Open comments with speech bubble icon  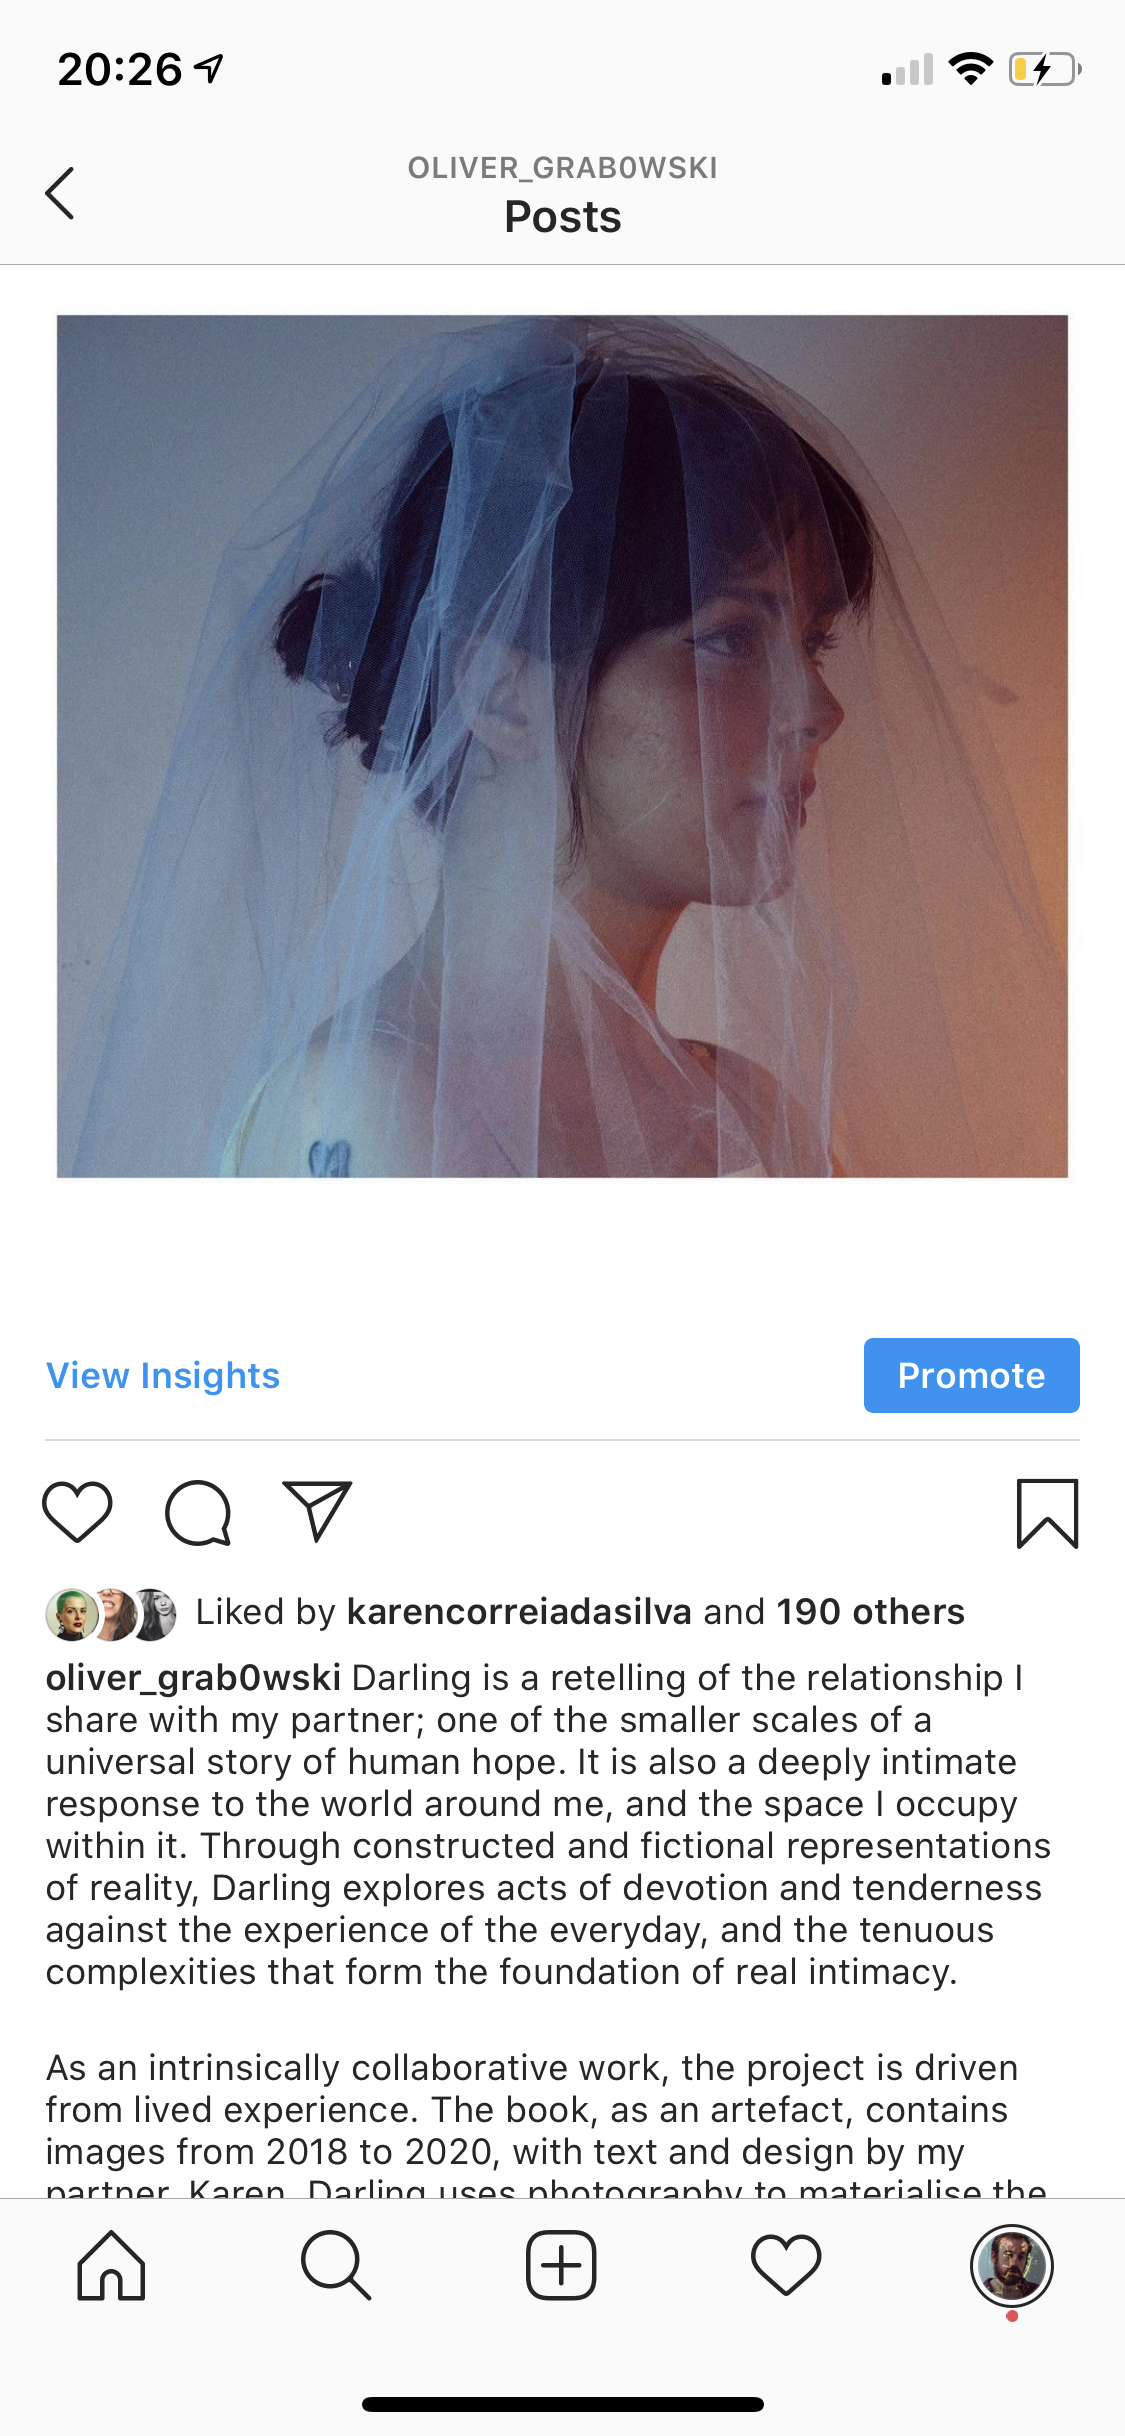(x=198, y=1512)
